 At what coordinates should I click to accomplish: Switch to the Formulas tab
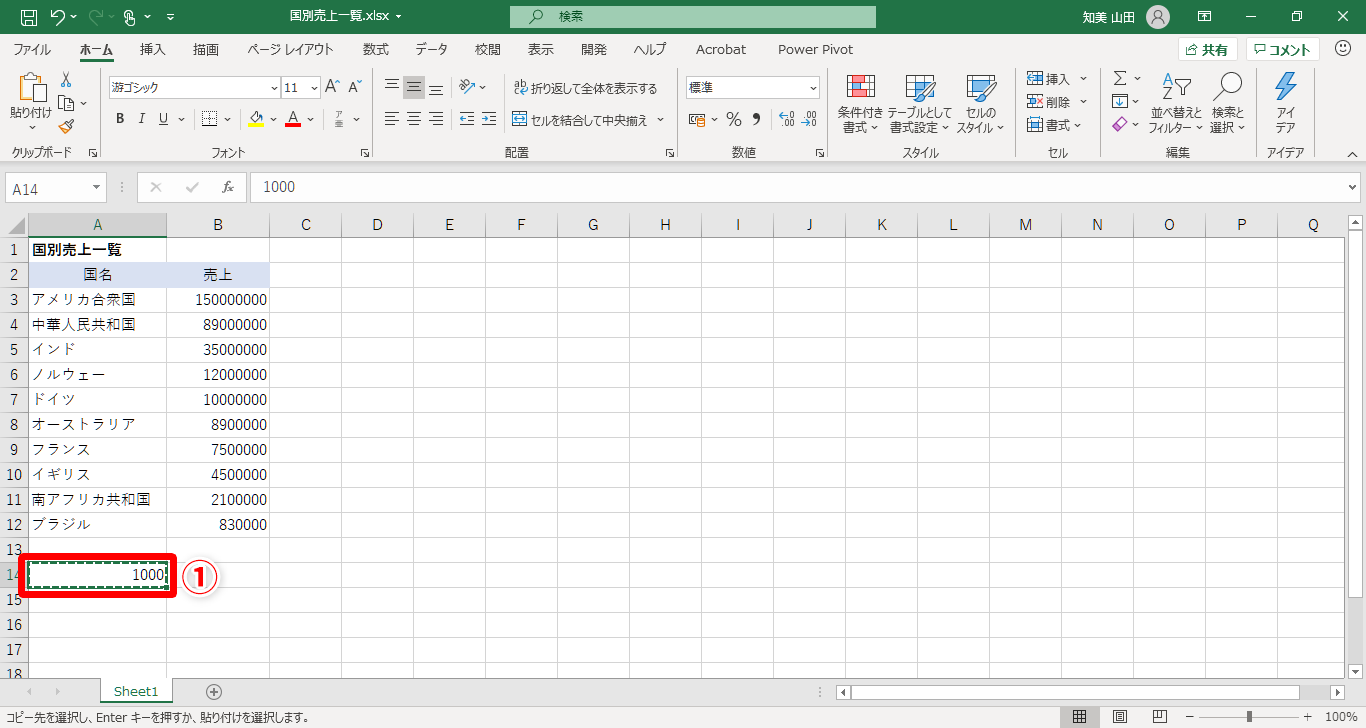(x=376, y=49)
